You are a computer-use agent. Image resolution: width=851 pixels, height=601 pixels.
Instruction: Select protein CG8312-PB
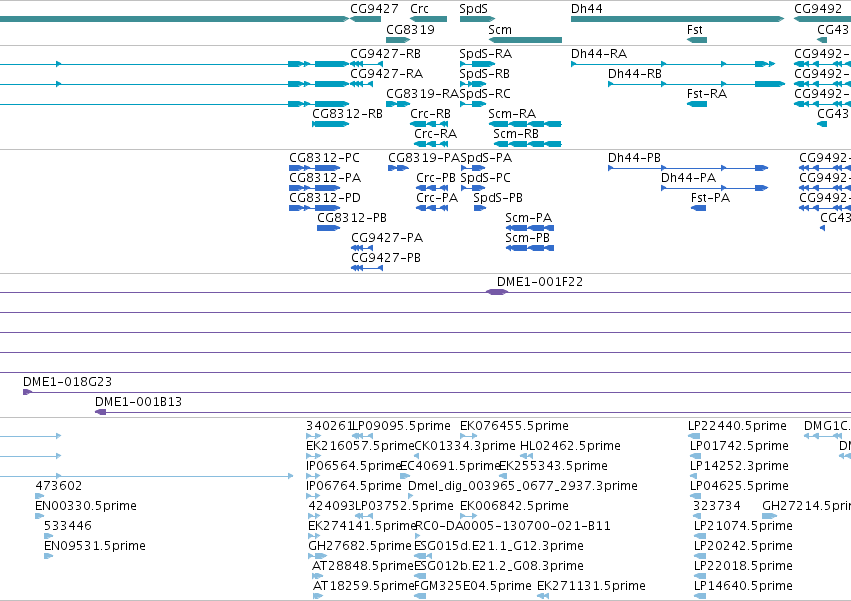tap(328, 228)
